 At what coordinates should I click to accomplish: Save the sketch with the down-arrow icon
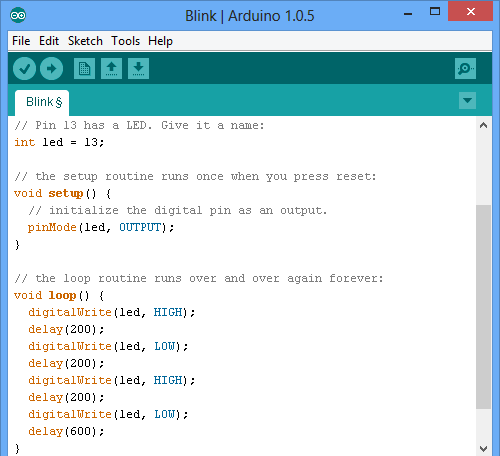[x=138, y=69]
